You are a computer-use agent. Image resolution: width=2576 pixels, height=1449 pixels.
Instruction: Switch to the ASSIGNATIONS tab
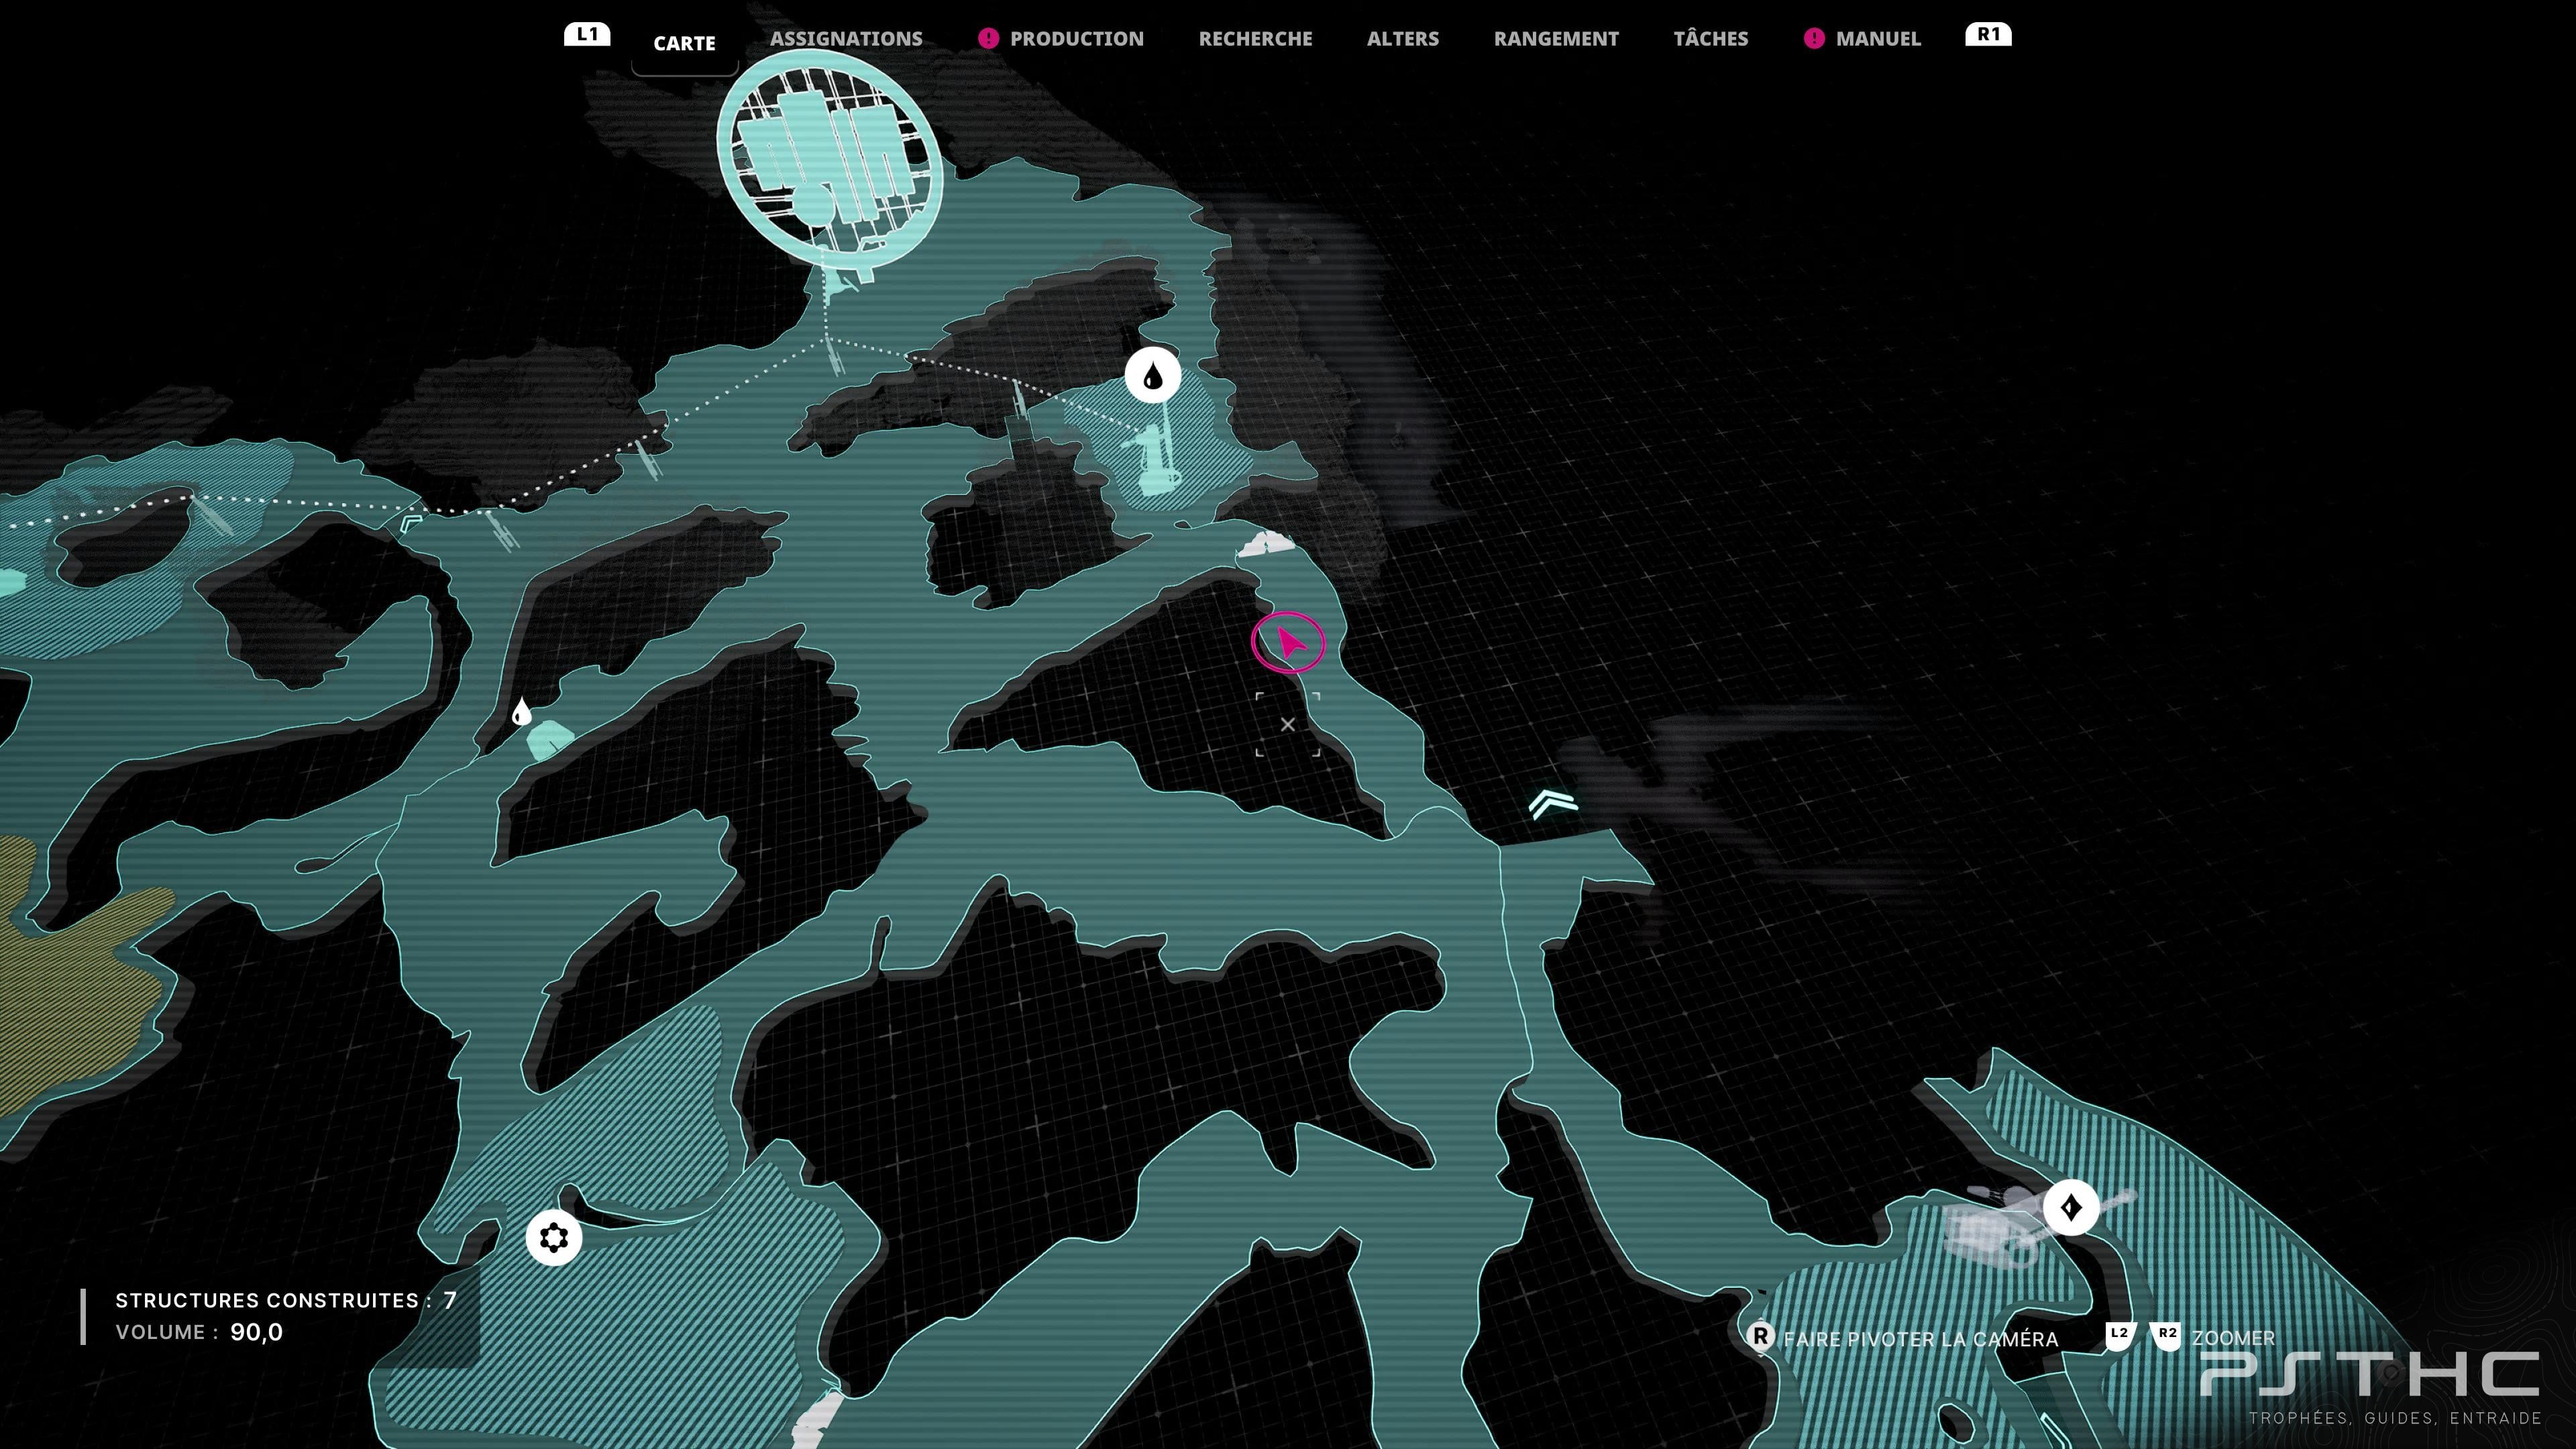pos(846,39)
